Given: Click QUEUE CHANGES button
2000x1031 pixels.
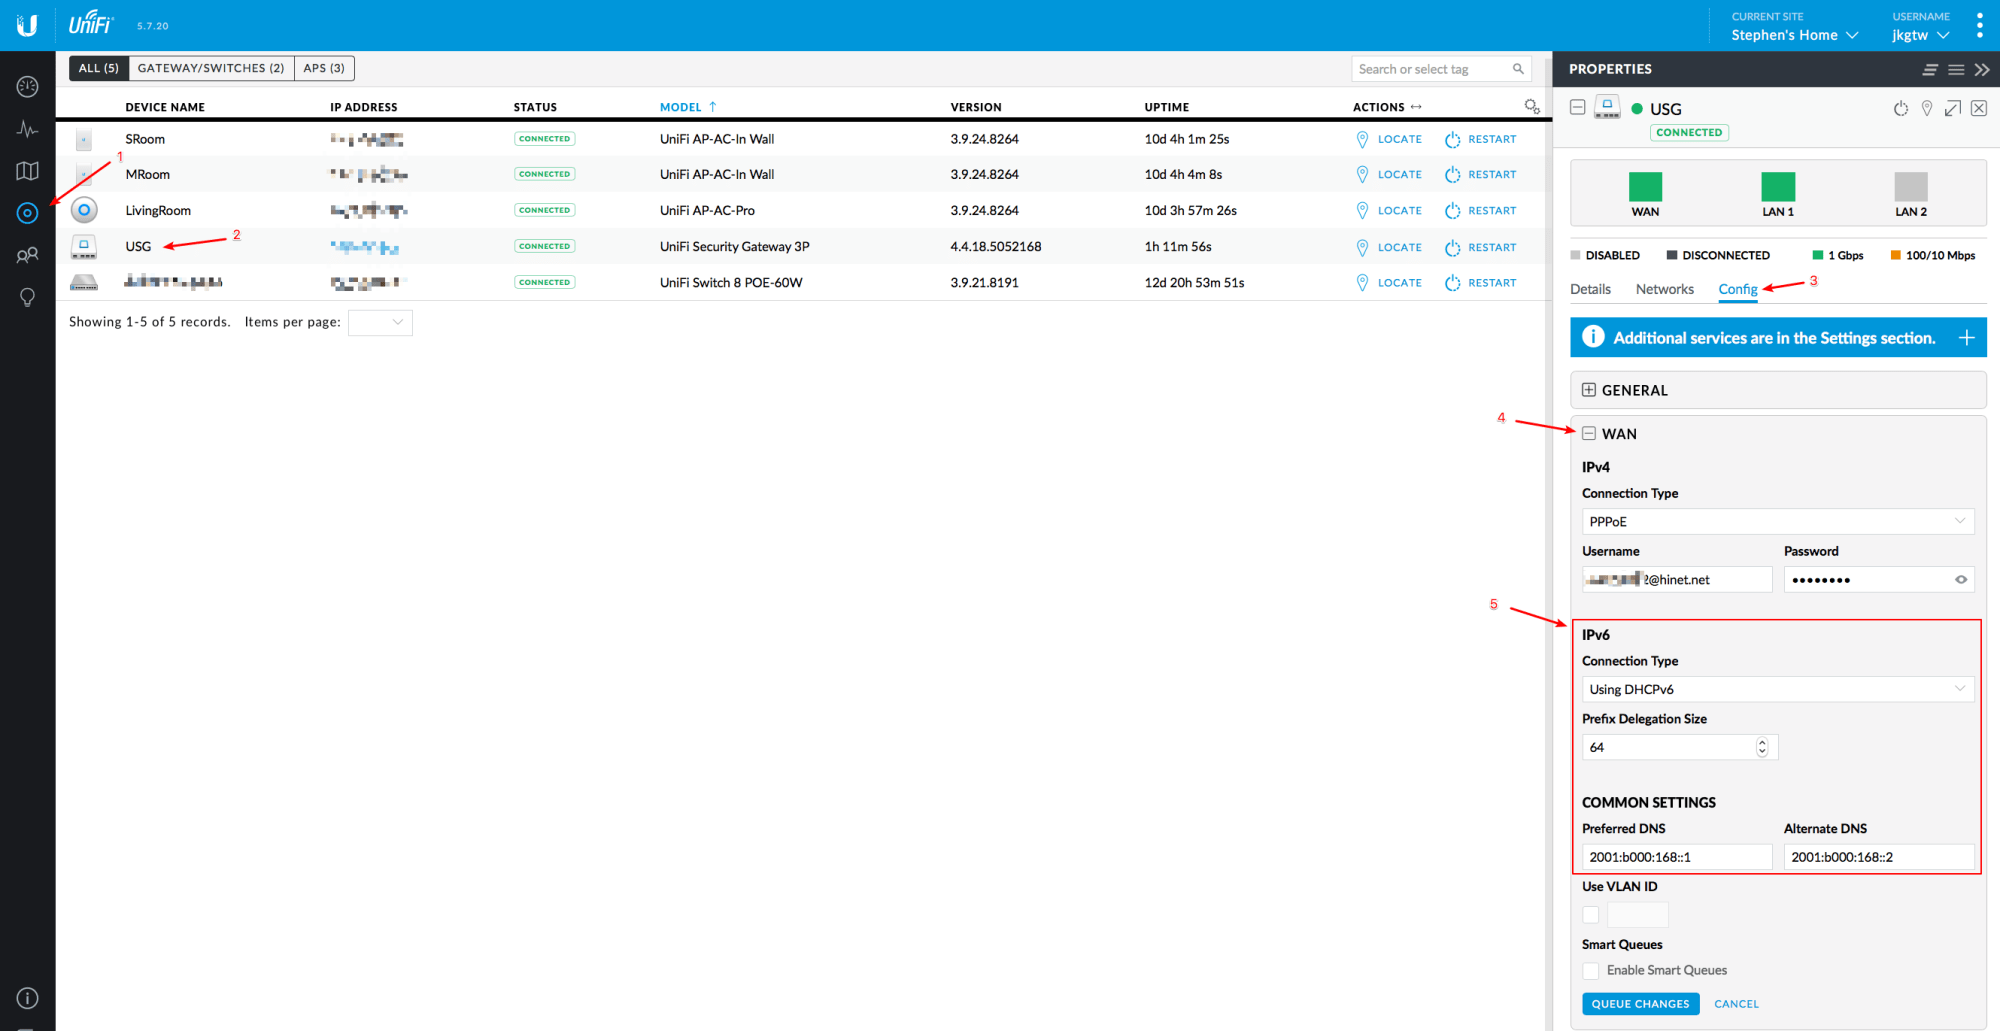Looking at the screenshot, I should coord(1640,1004).
